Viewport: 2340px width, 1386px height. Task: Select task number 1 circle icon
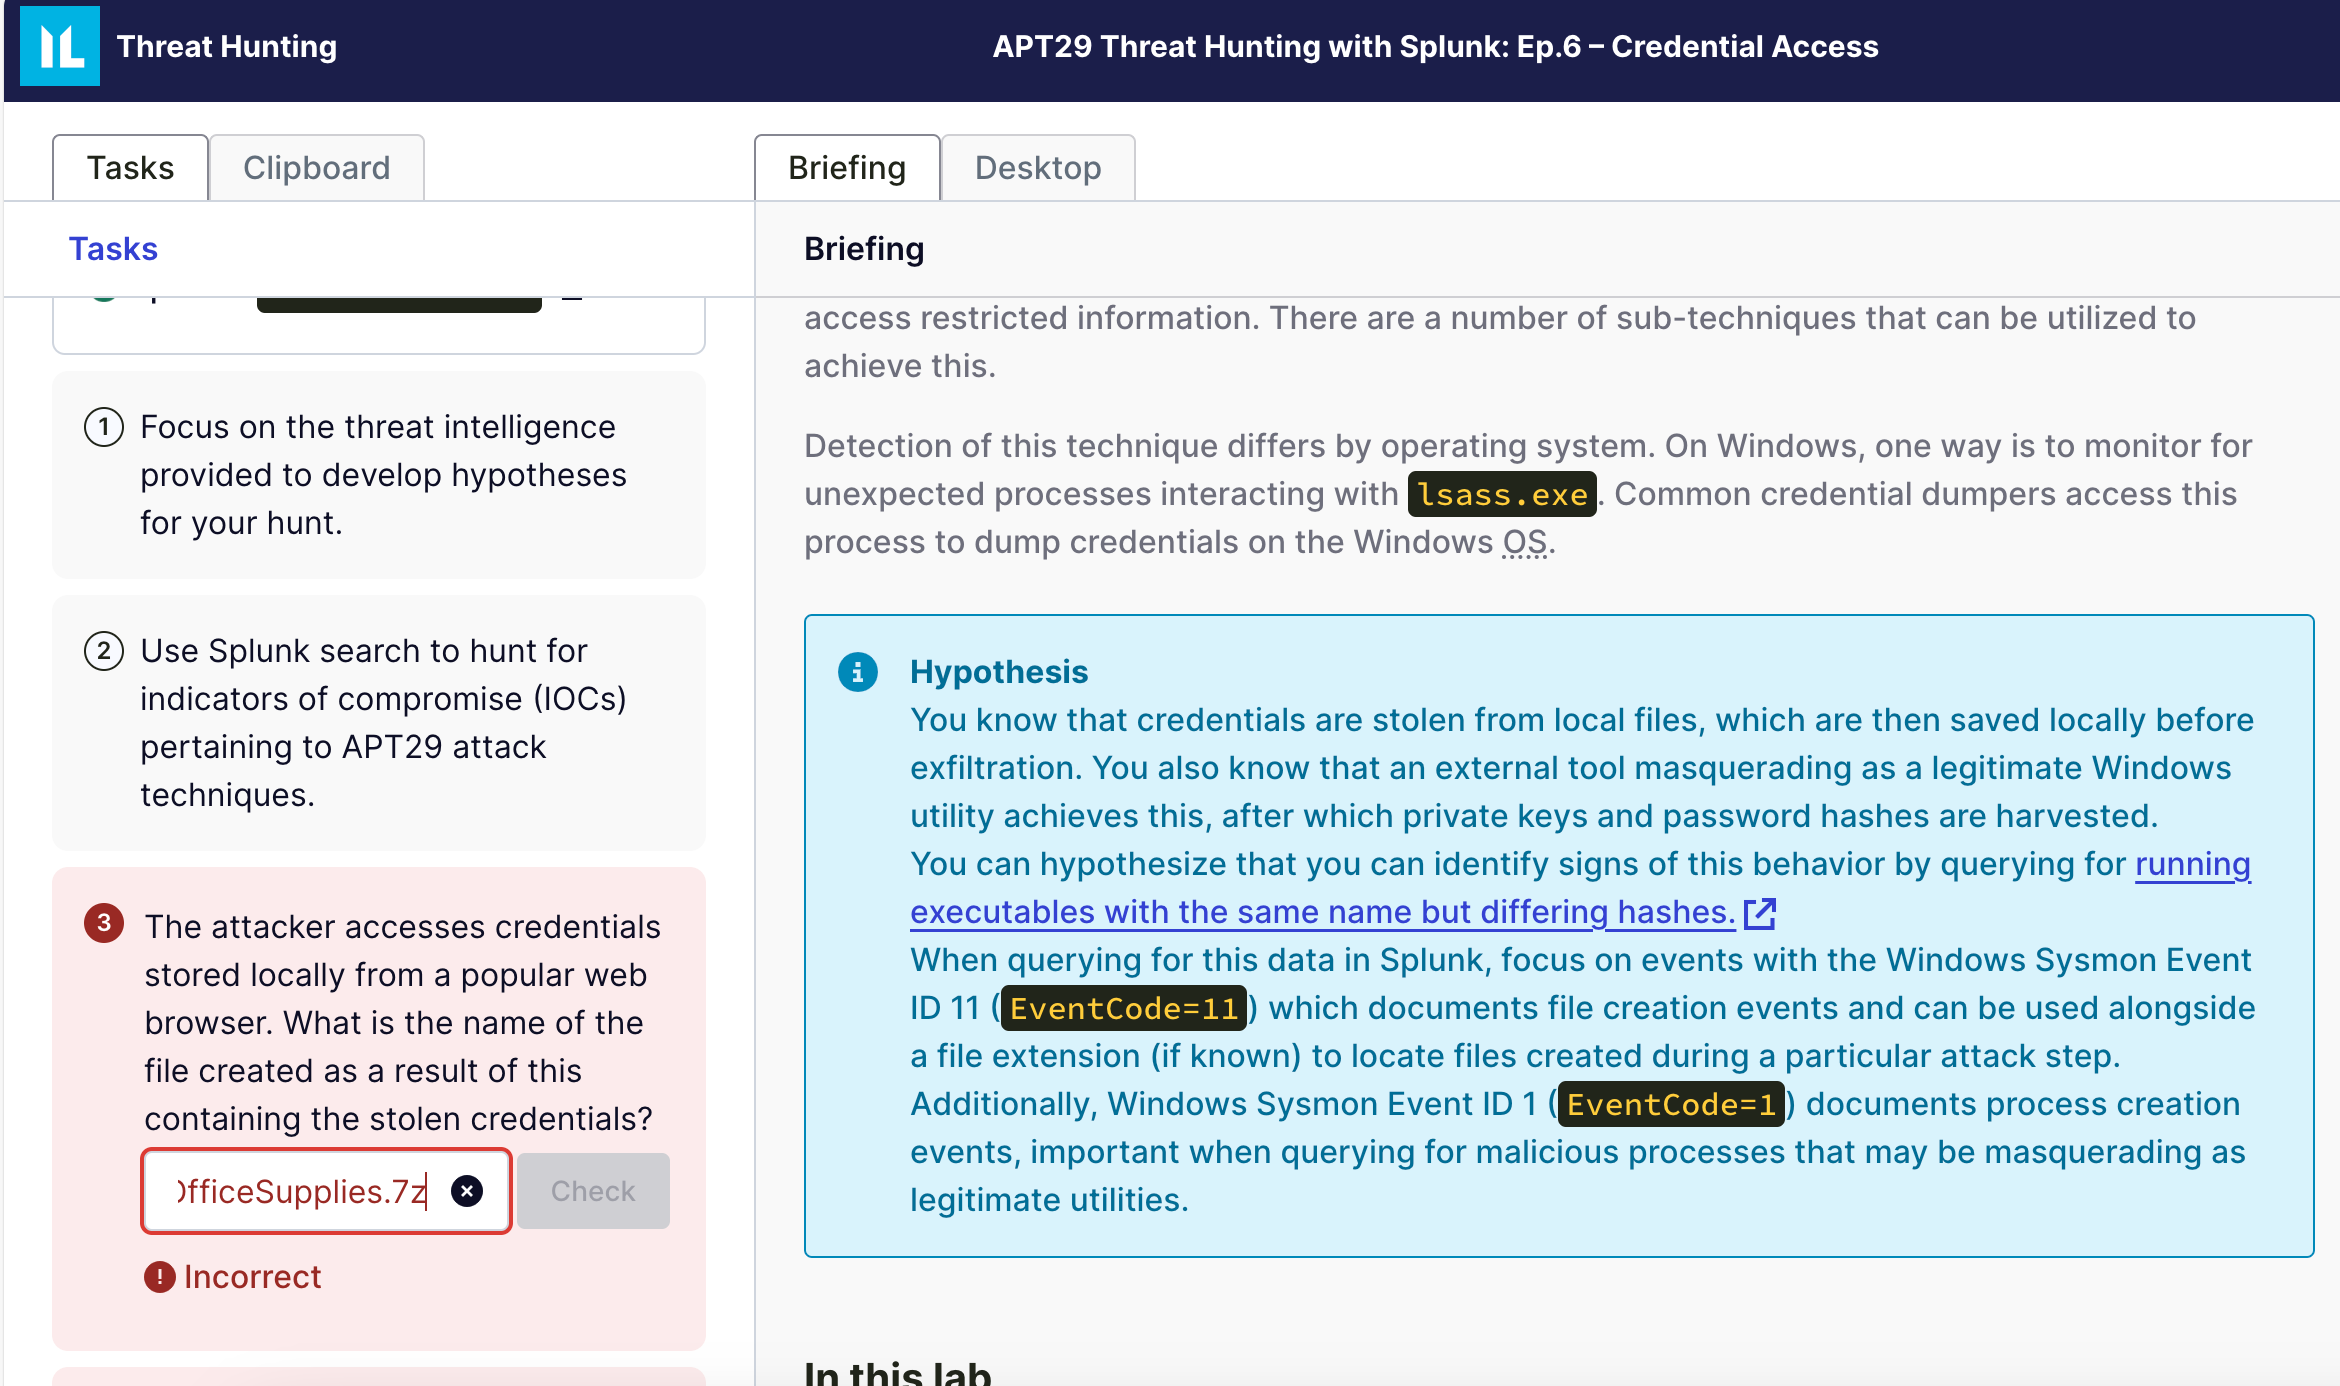click(x=104, y=427)
